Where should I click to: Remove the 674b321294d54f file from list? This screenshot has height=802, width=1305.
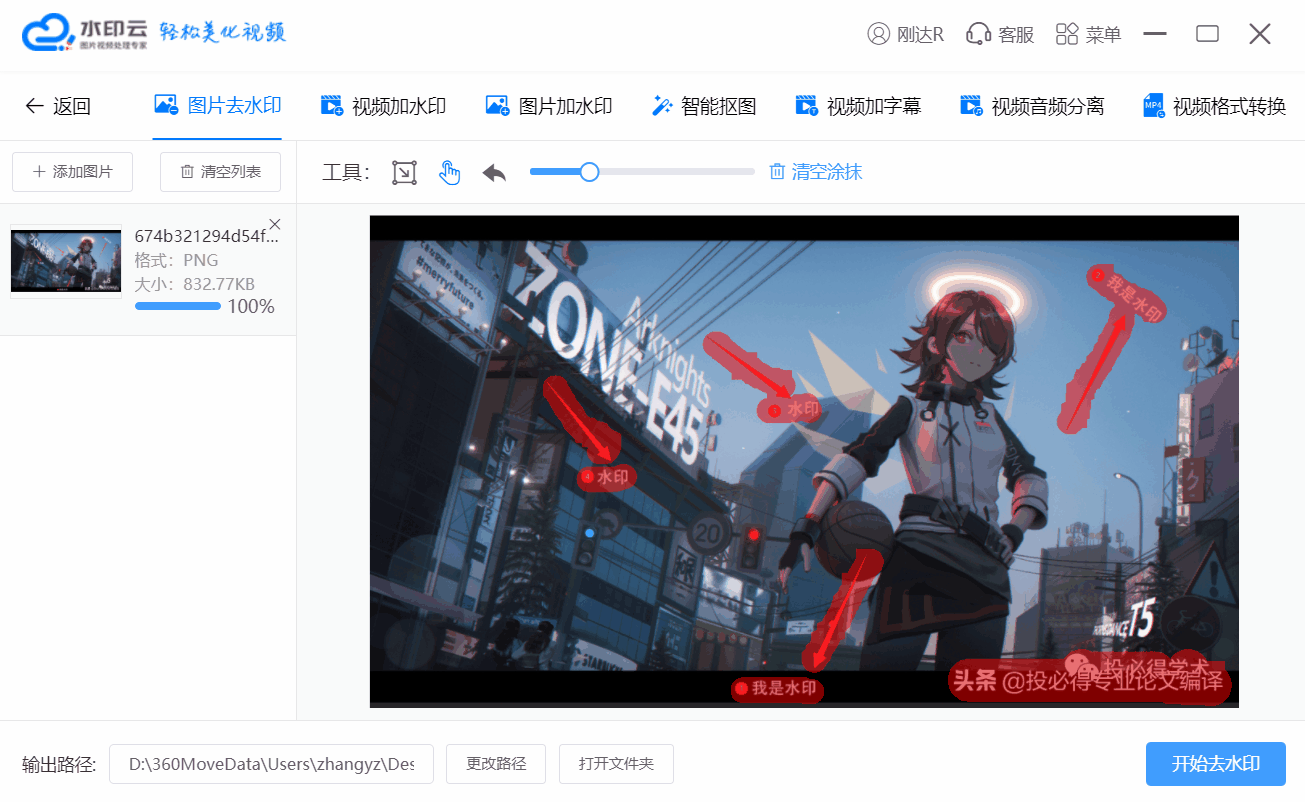[276, 224]
